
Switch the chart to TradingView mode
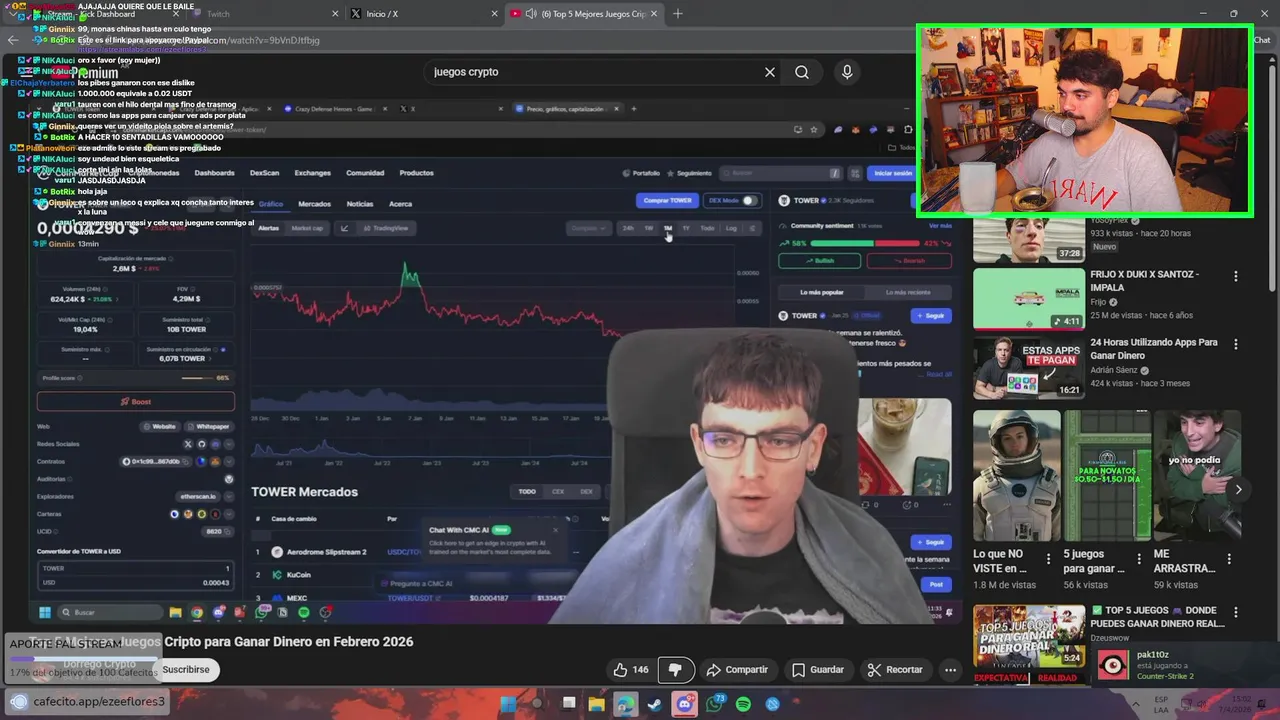click(x=386, y=228)
